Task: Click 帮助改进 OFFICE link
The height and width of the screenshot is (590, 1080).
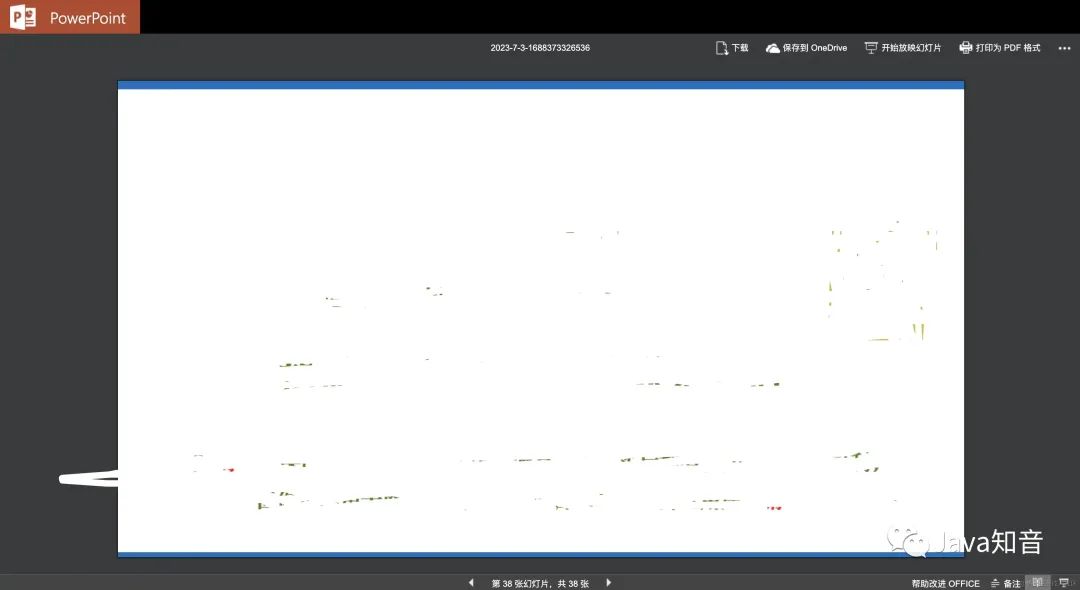Action: click(945, 583)
